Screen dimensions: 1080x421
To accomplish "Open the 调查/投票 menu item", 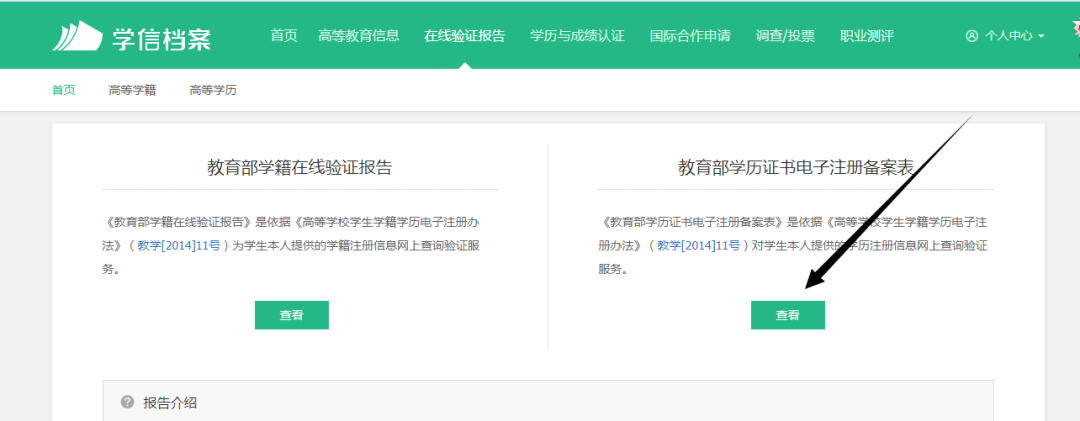I will pyautogui.click(x=785, y=36).
